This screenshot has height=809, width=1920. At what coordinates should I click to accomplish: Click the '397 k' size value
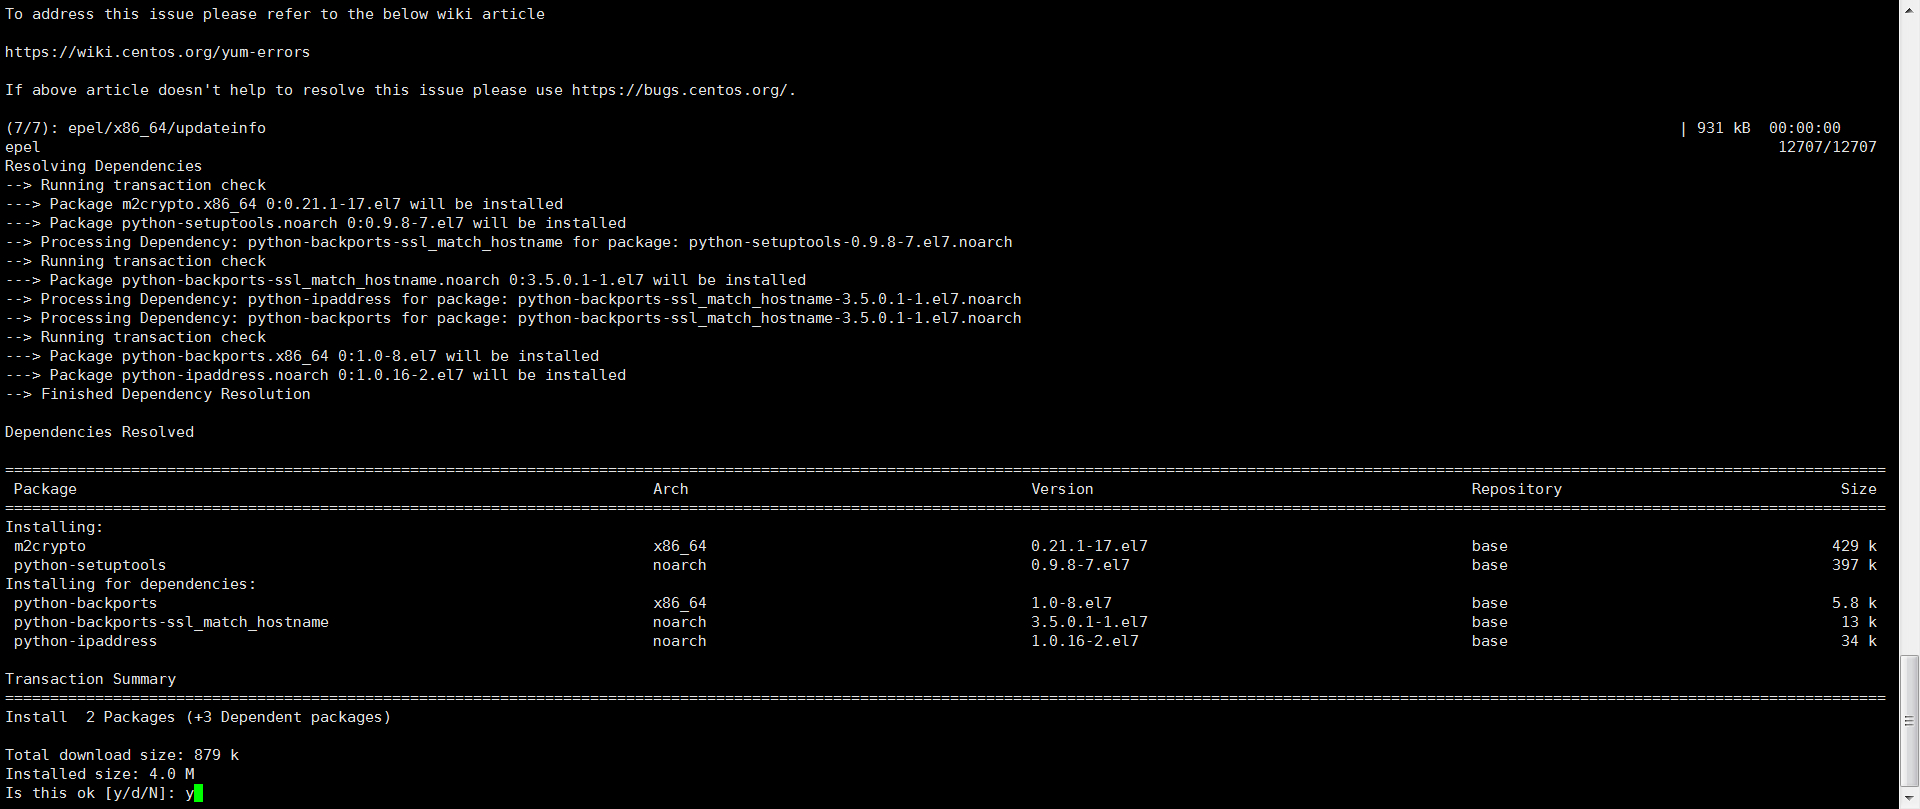pyautogui.click(x=1854, y=565)
